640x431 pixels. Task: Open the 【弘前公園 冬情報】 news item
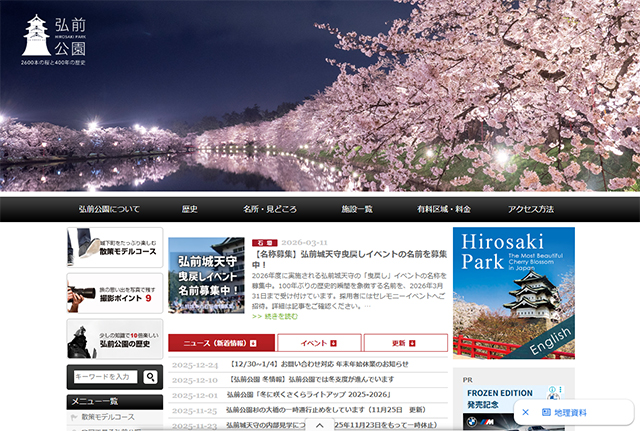(312, 380)
